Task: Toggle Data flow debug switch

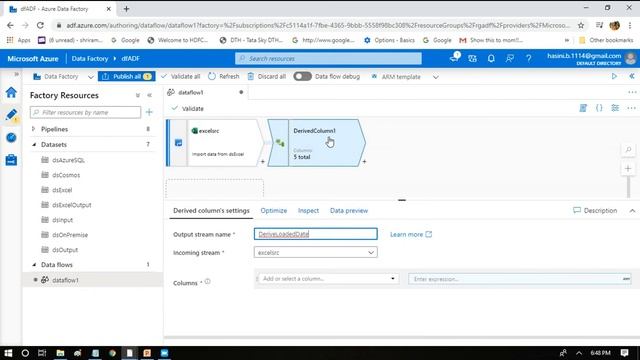Action: (x=302, y=76)
